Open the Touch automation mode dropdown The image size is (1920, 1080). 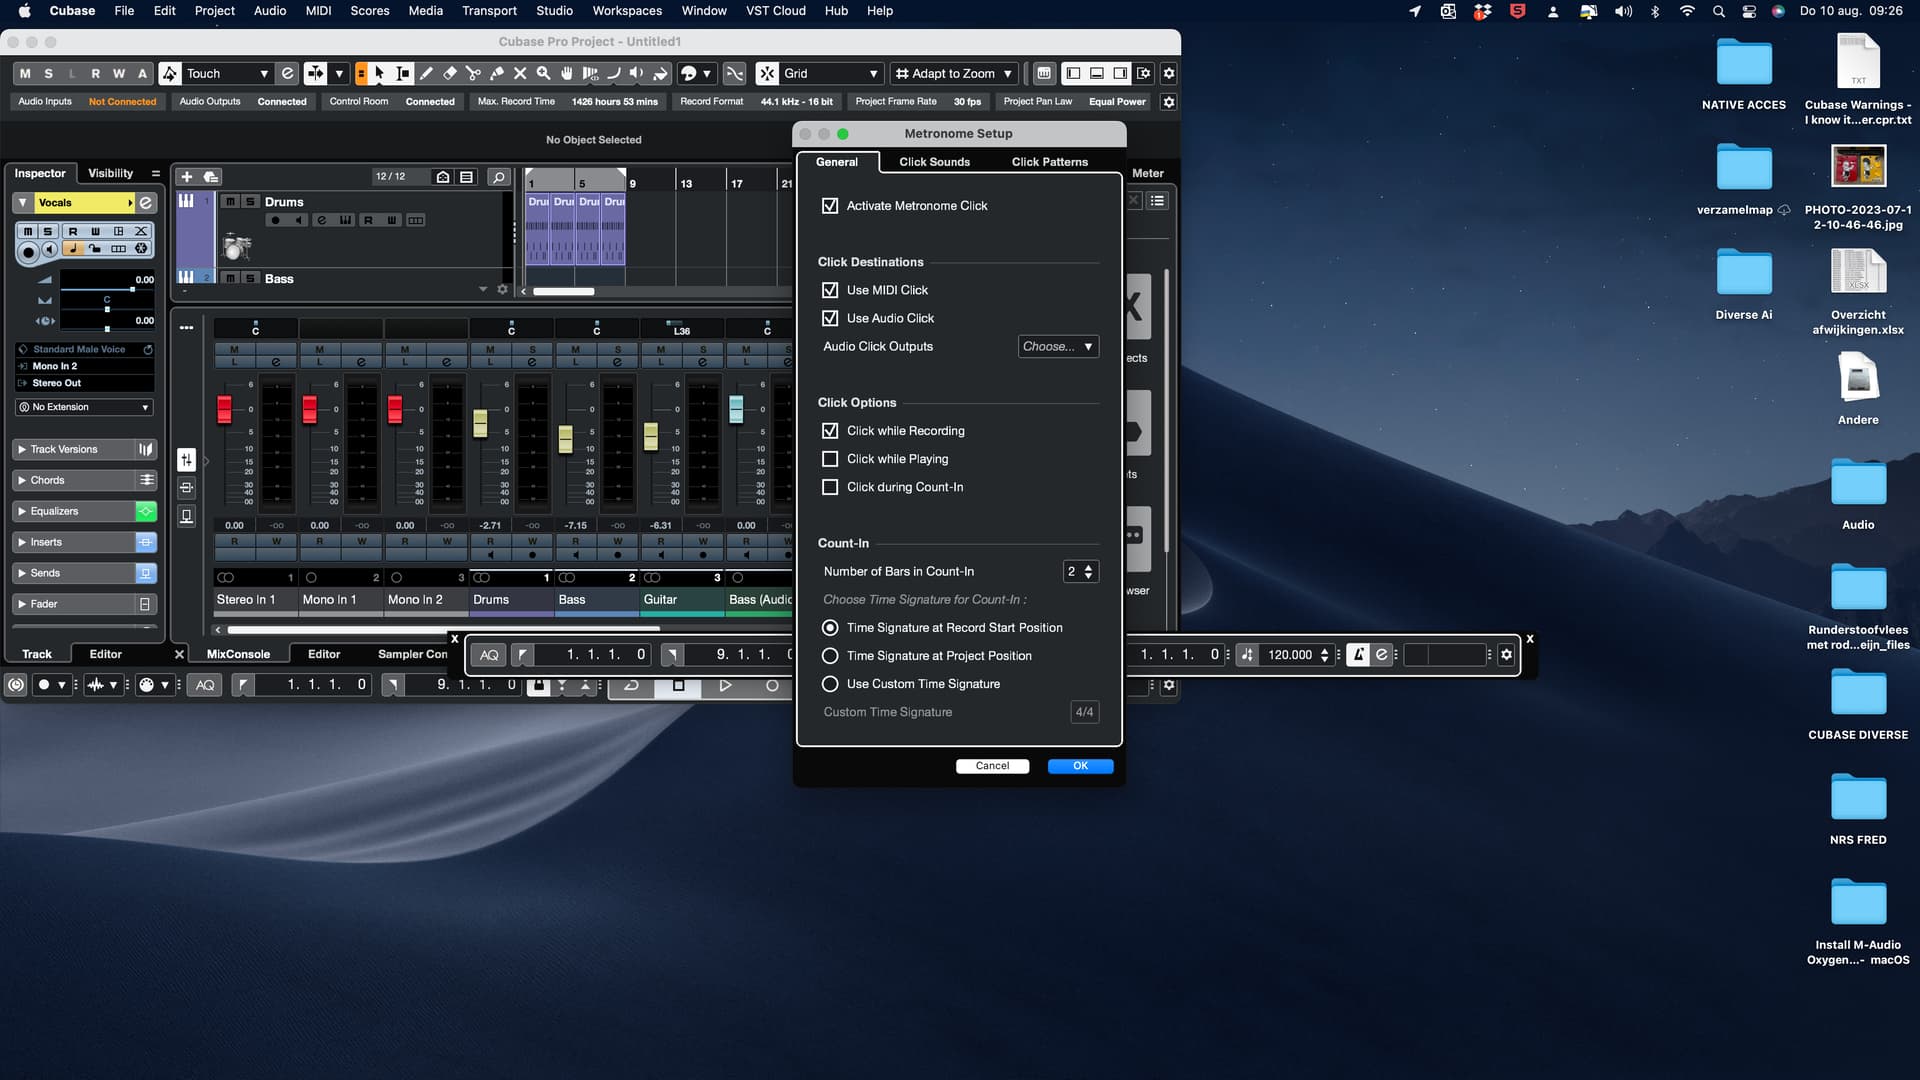pos(227,73)
